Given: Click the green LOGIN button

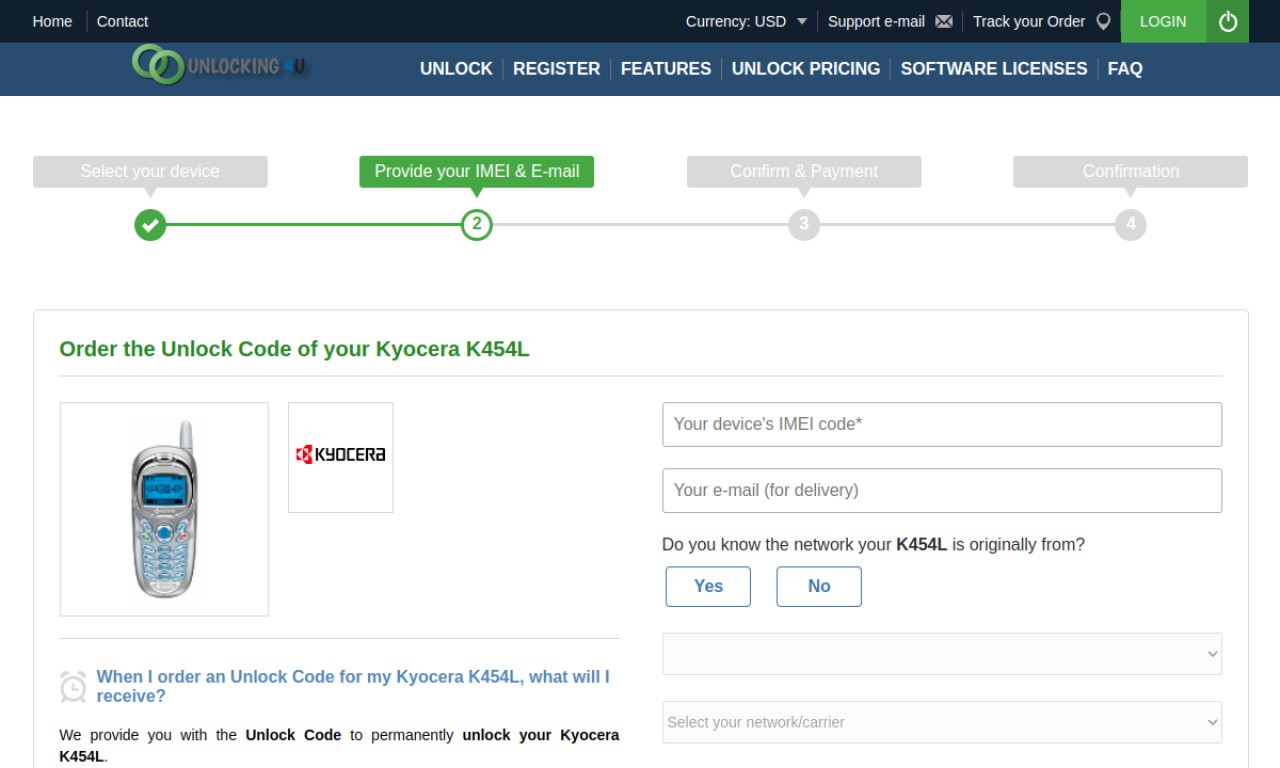Looking at the screenshot, I should [x=1163, y=21].
